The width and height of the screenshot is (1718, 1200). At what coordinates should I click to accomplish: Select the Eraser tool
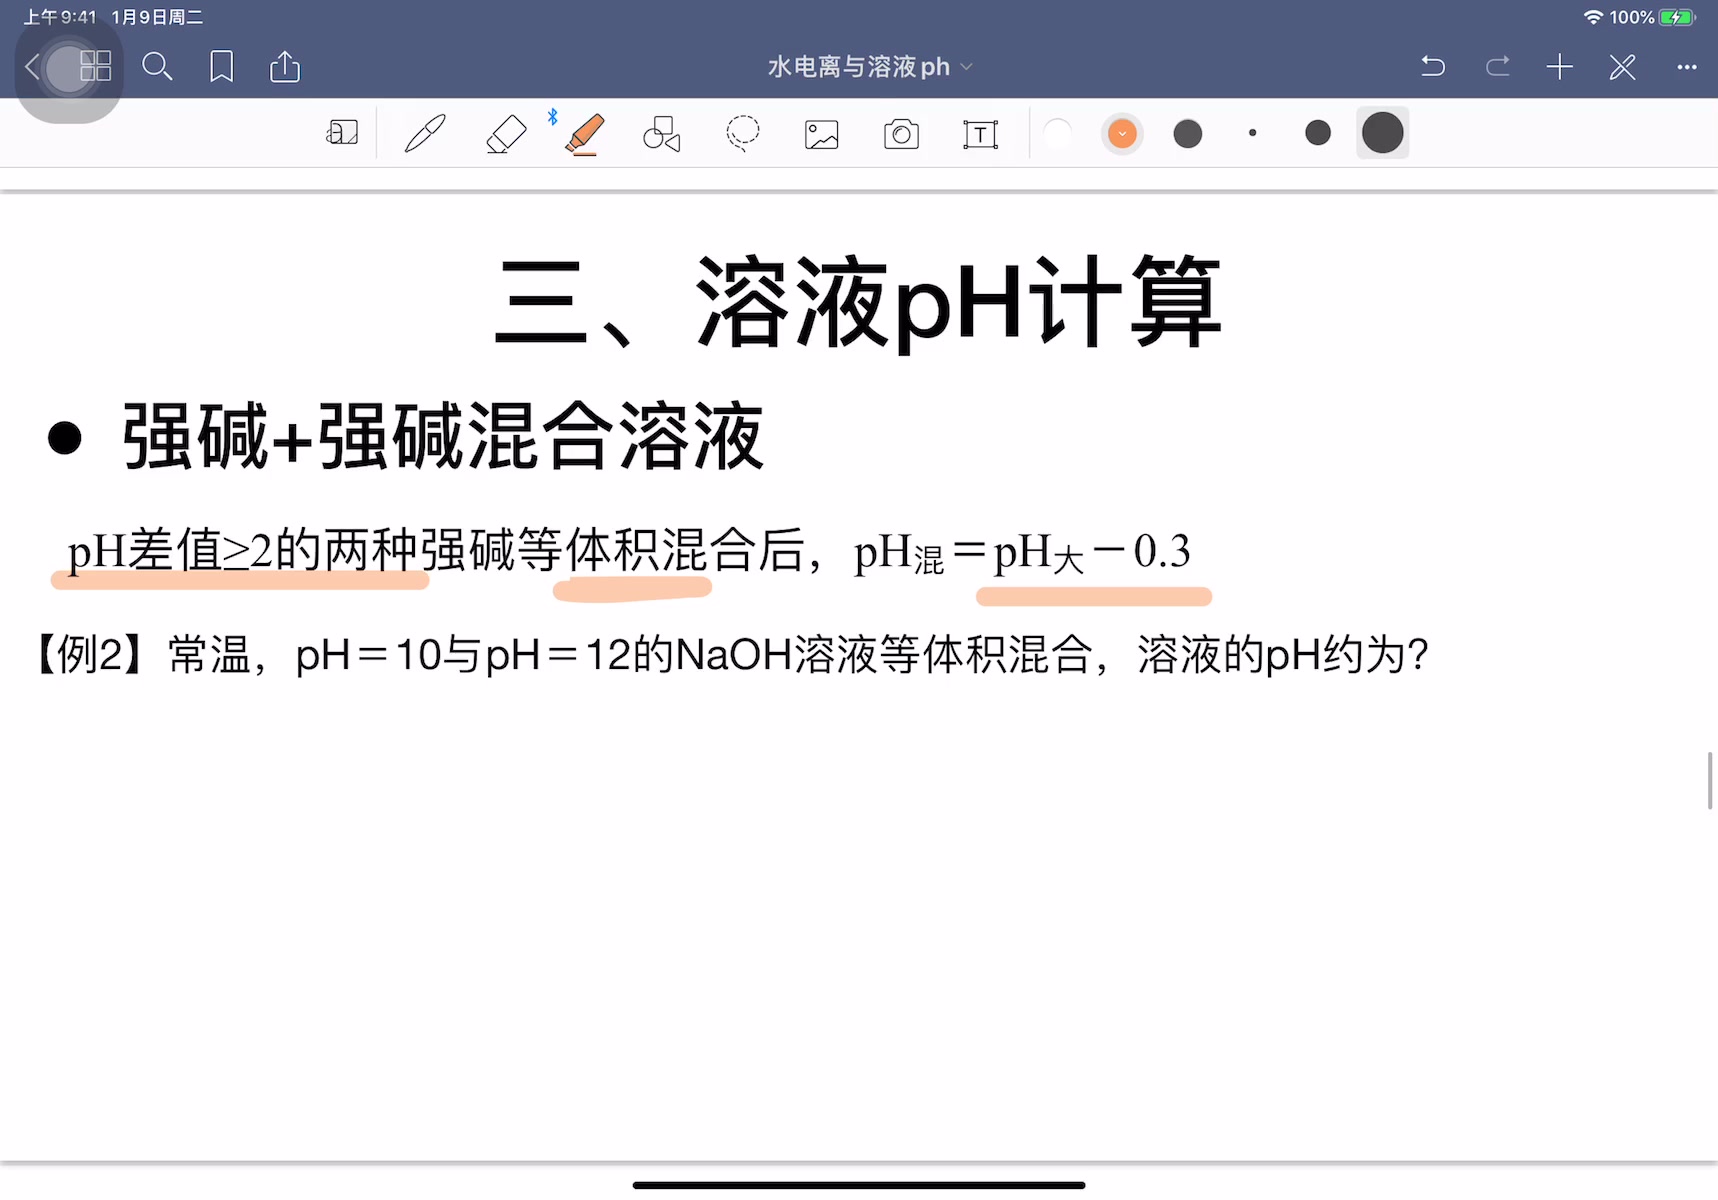(x=506, y=133)
